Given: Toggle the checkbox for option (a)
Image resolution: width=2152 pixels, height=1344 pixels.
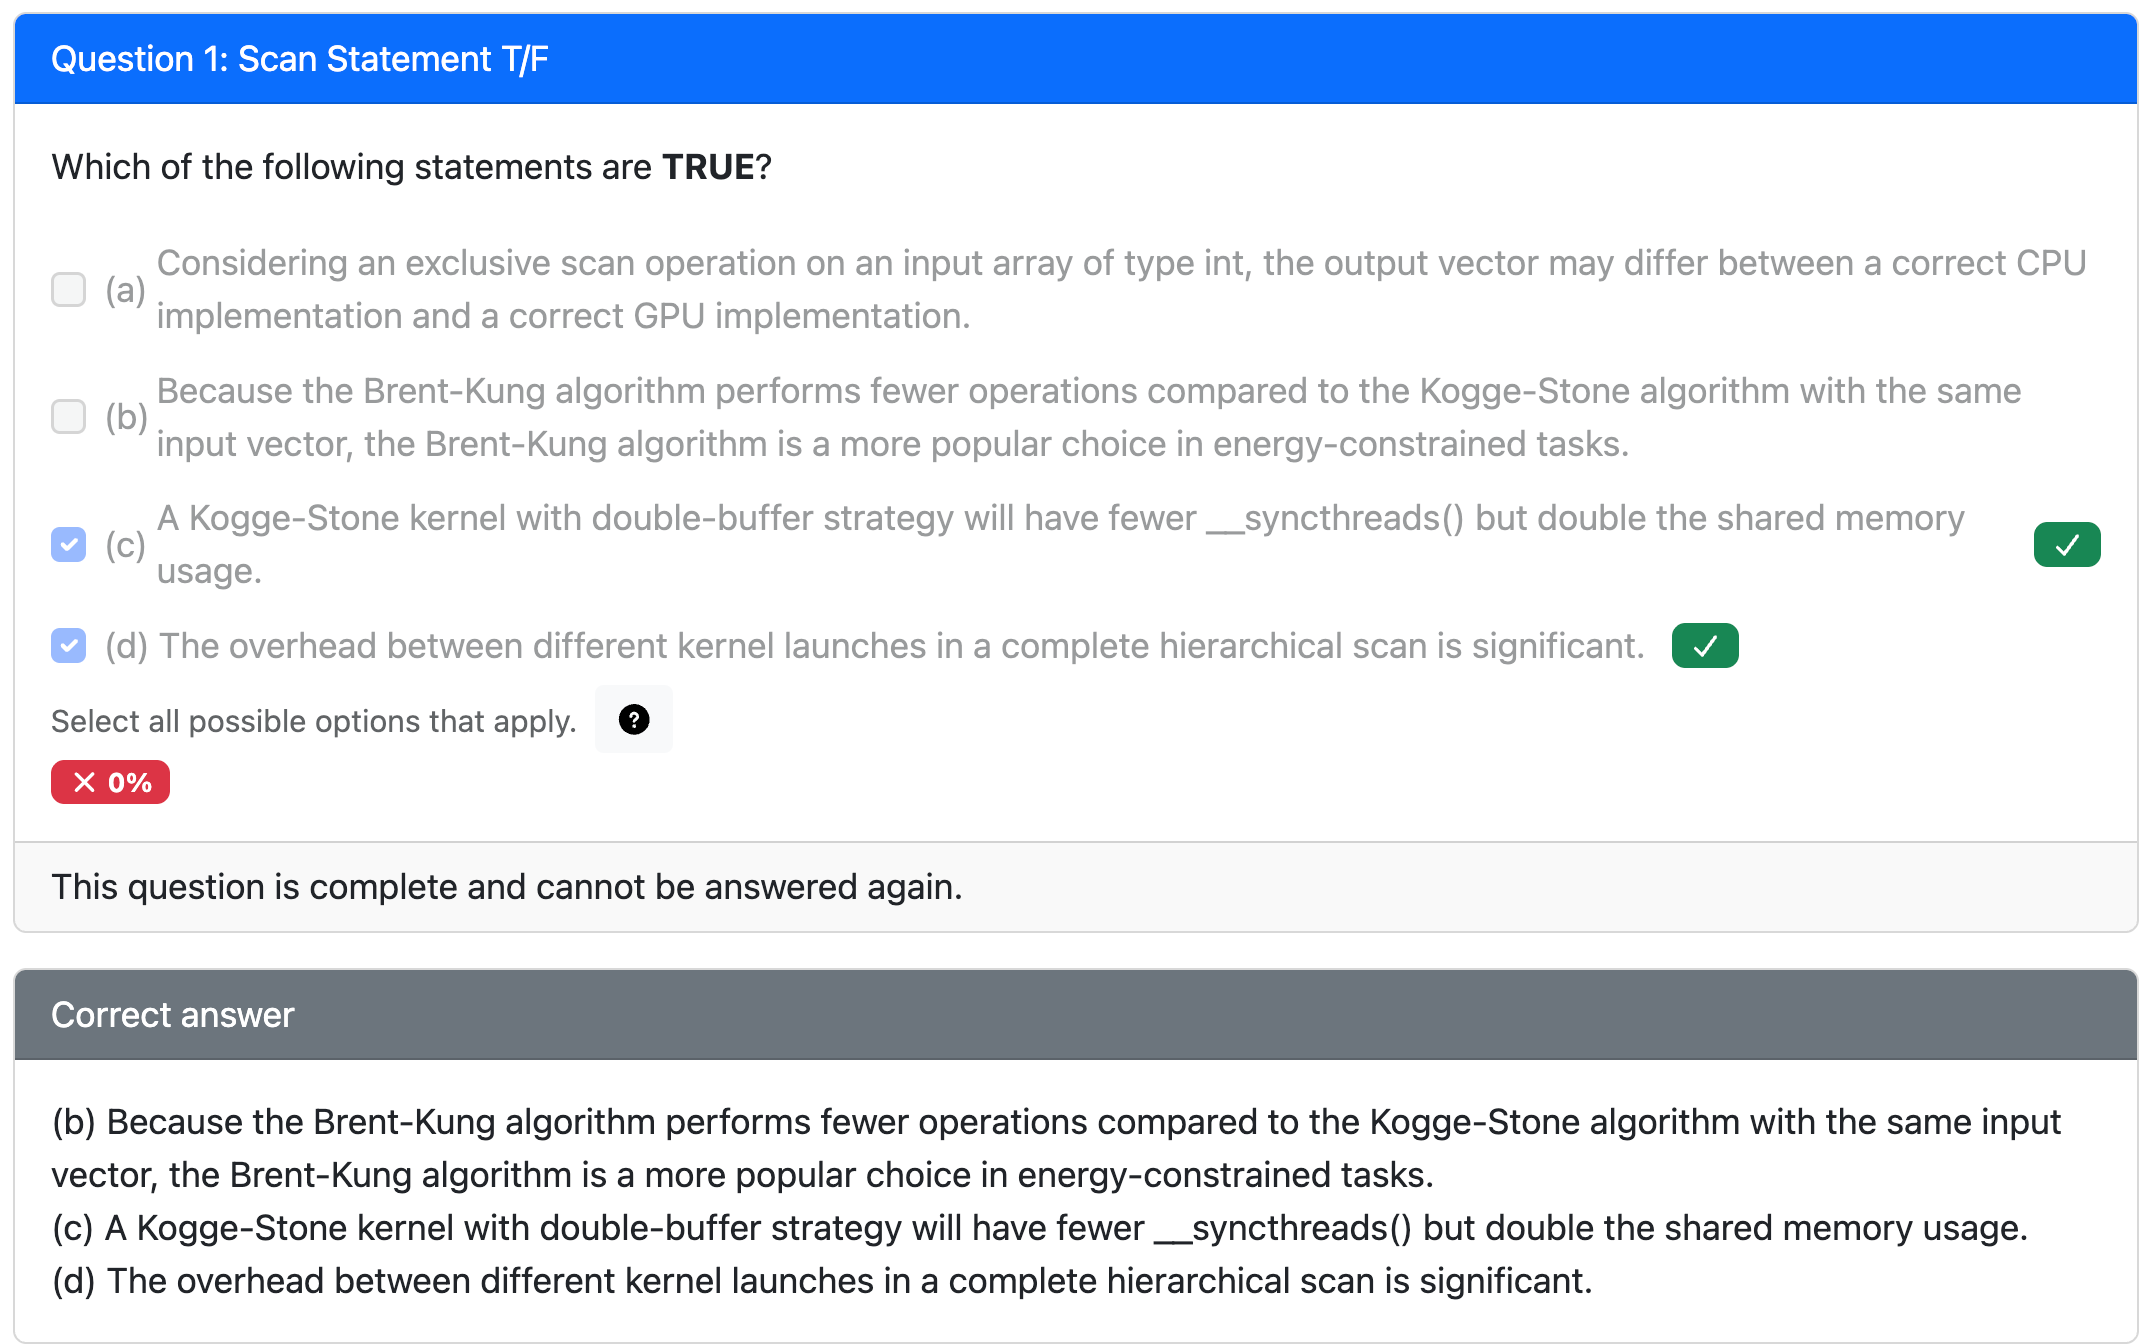Looking at the screenshot, I should [x=69, y=290].
